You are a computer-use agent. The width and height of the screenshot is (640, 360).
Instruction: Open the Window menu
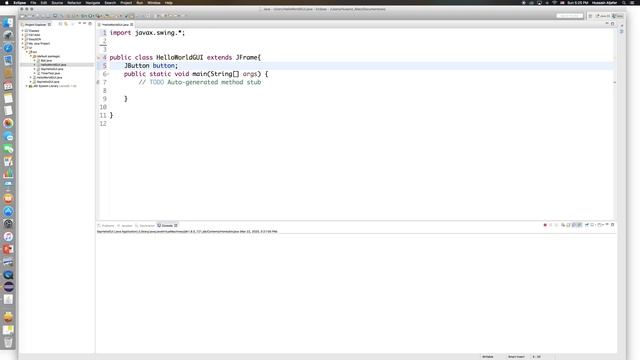pos(154,2)
